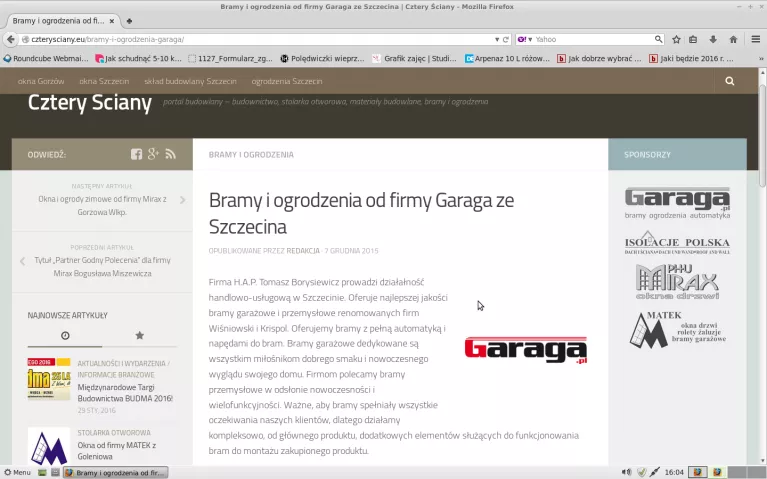
Task: Click the search magnifier in Yahoo box
Action: (658, 39)
